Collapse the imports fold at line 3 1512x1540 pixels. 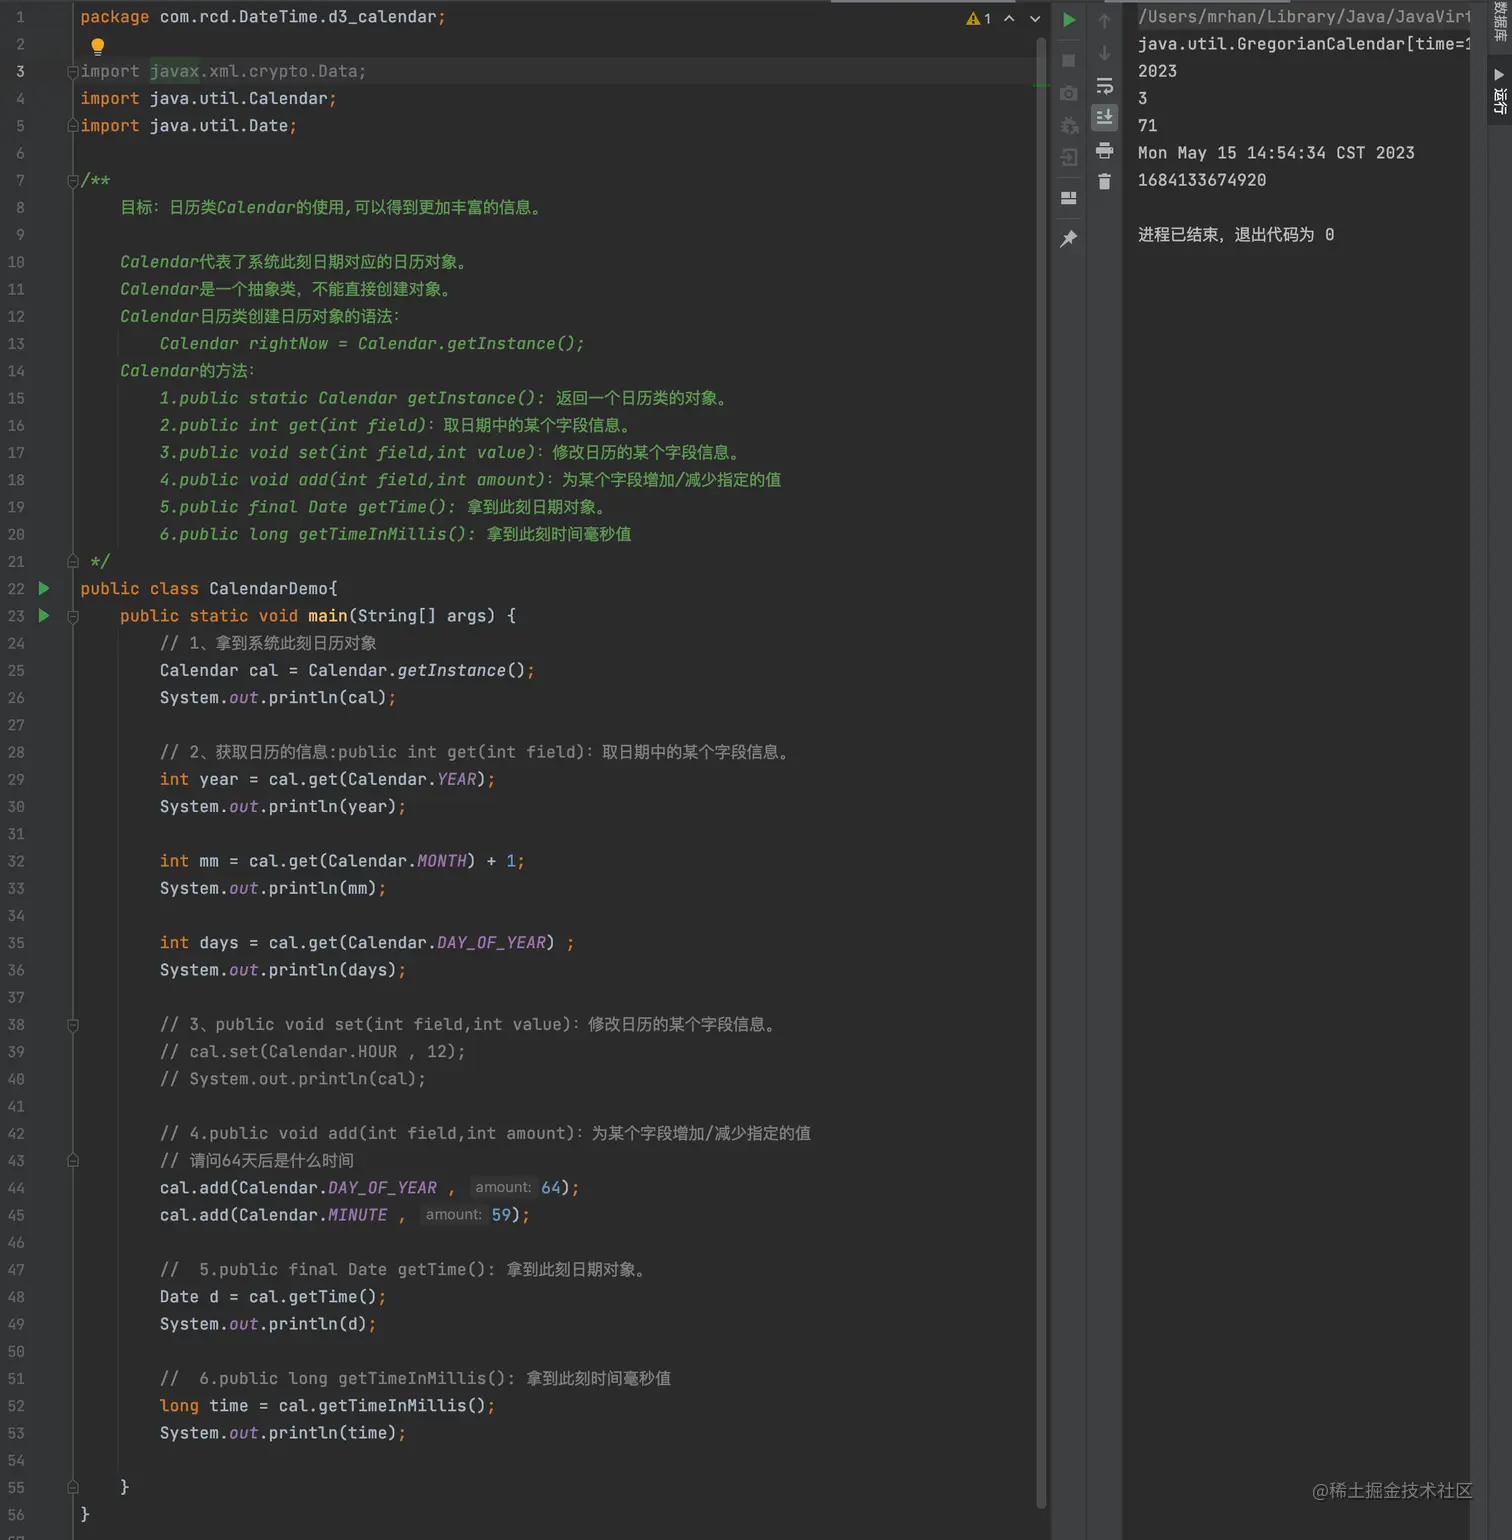point(73,71)
